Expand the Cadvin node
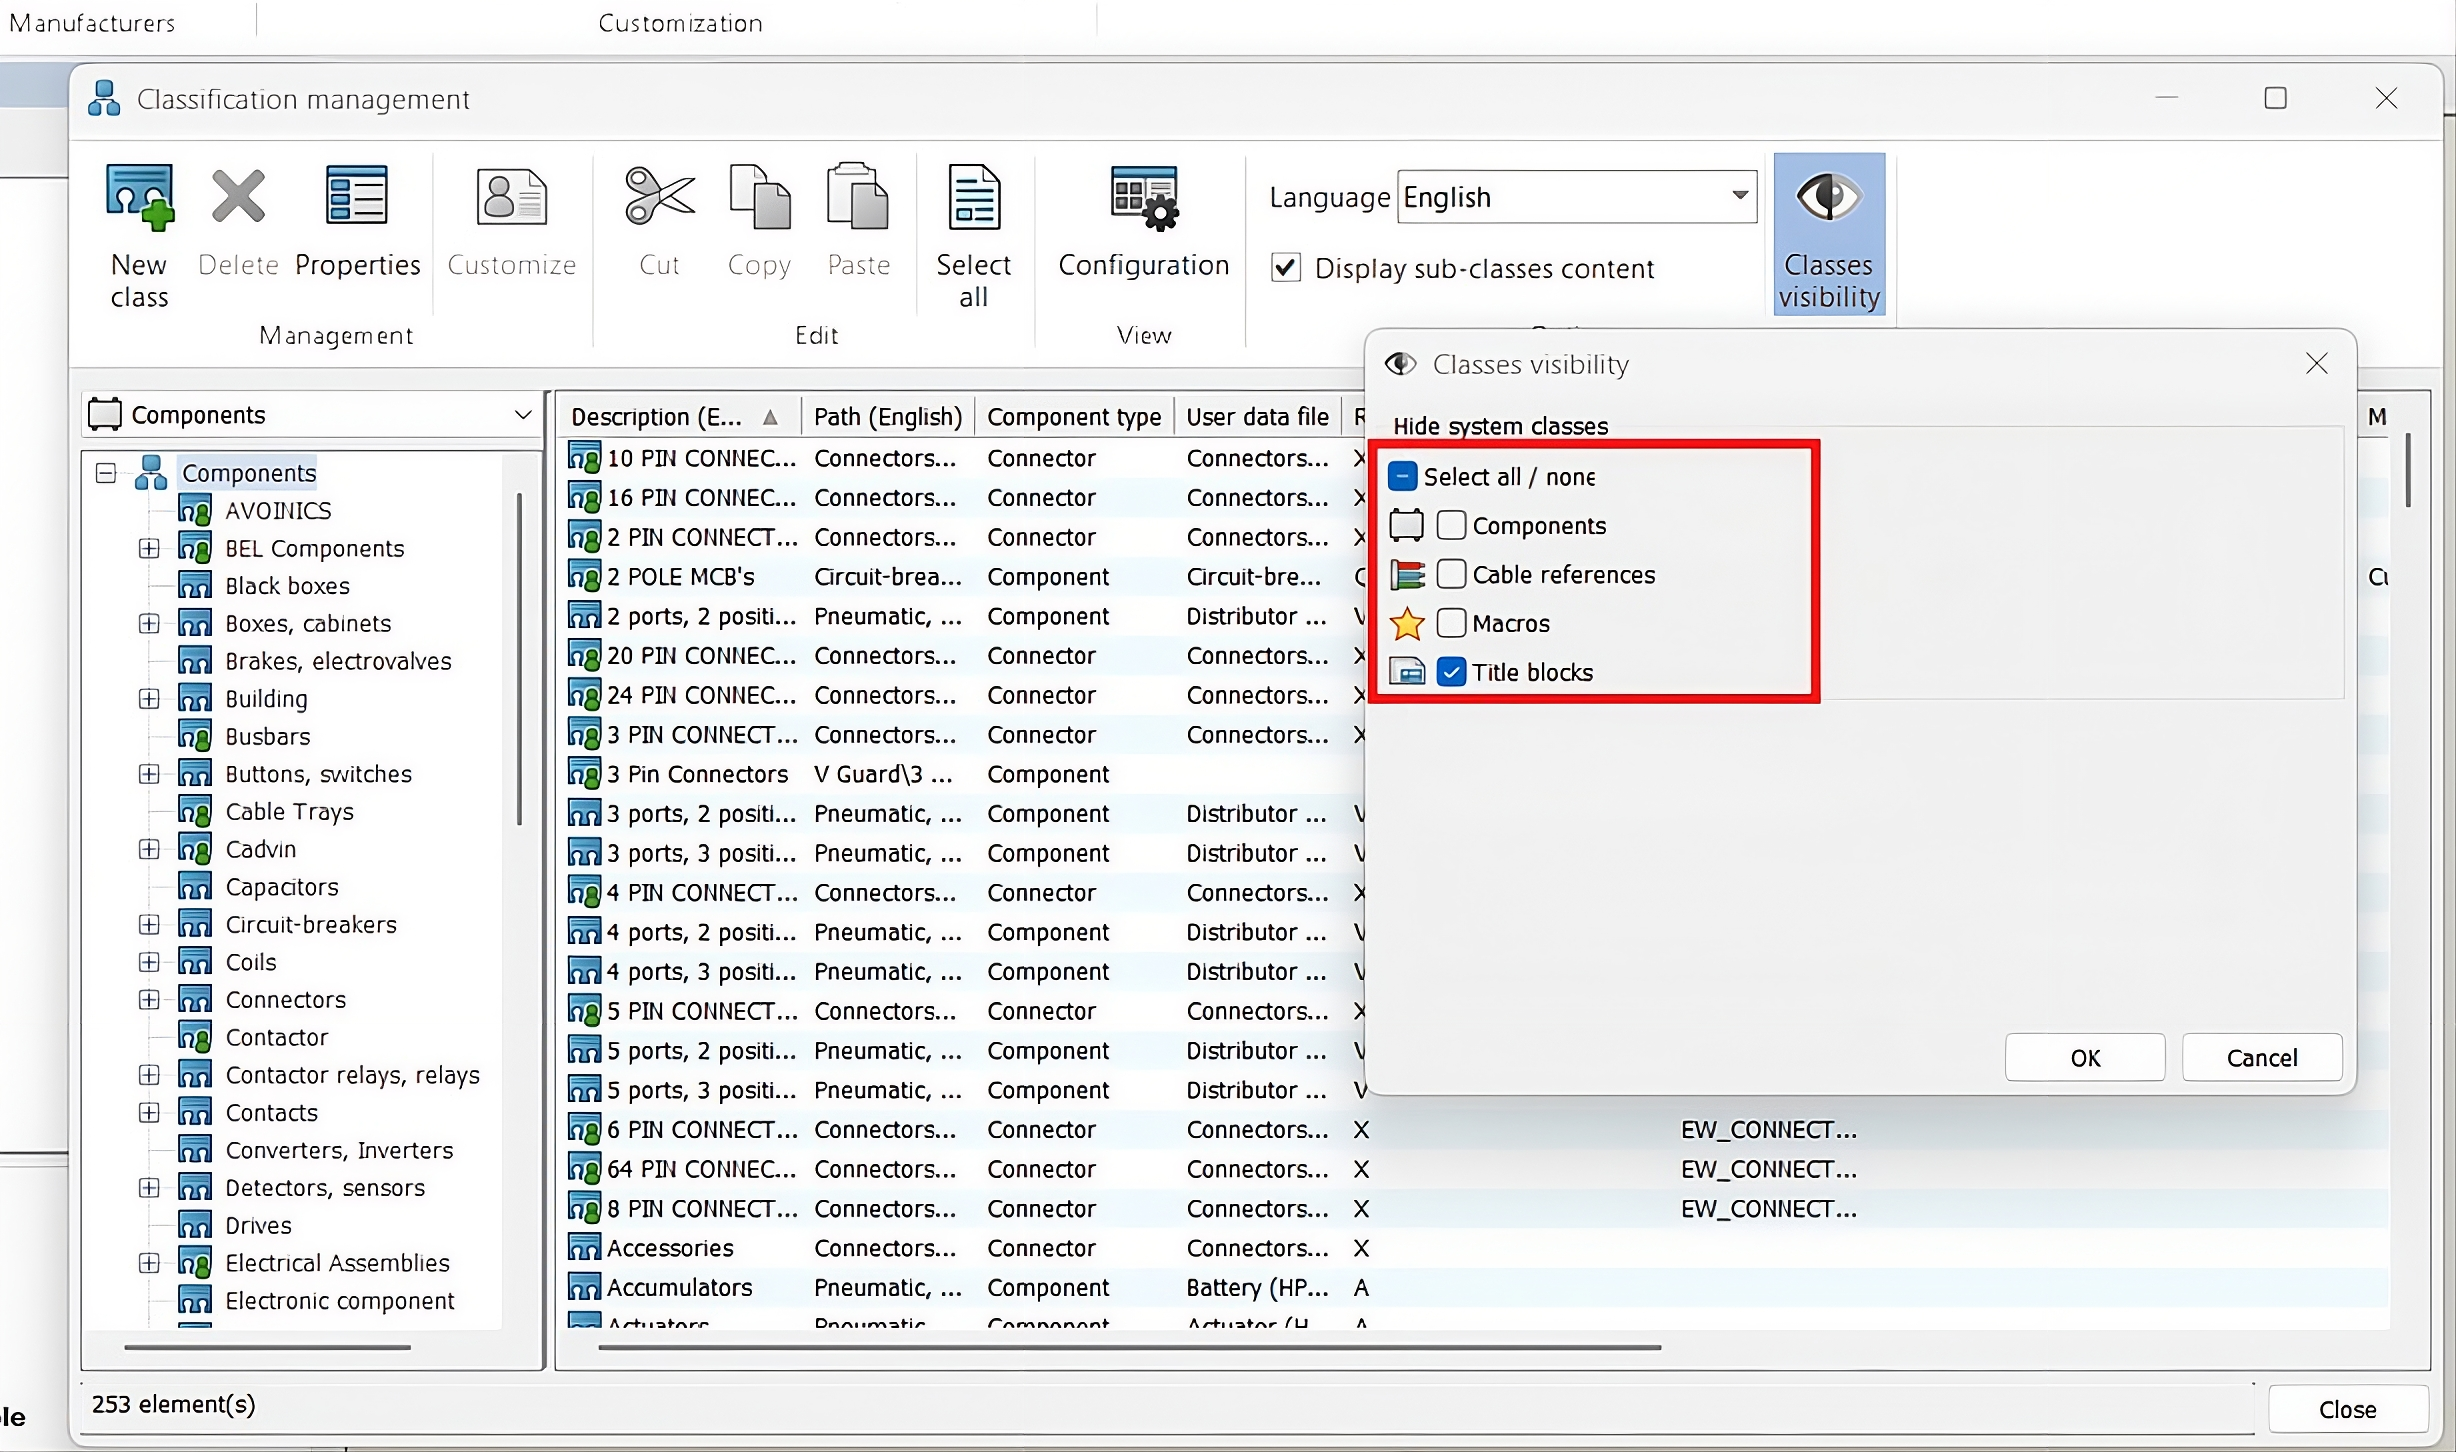 [149, 849]
